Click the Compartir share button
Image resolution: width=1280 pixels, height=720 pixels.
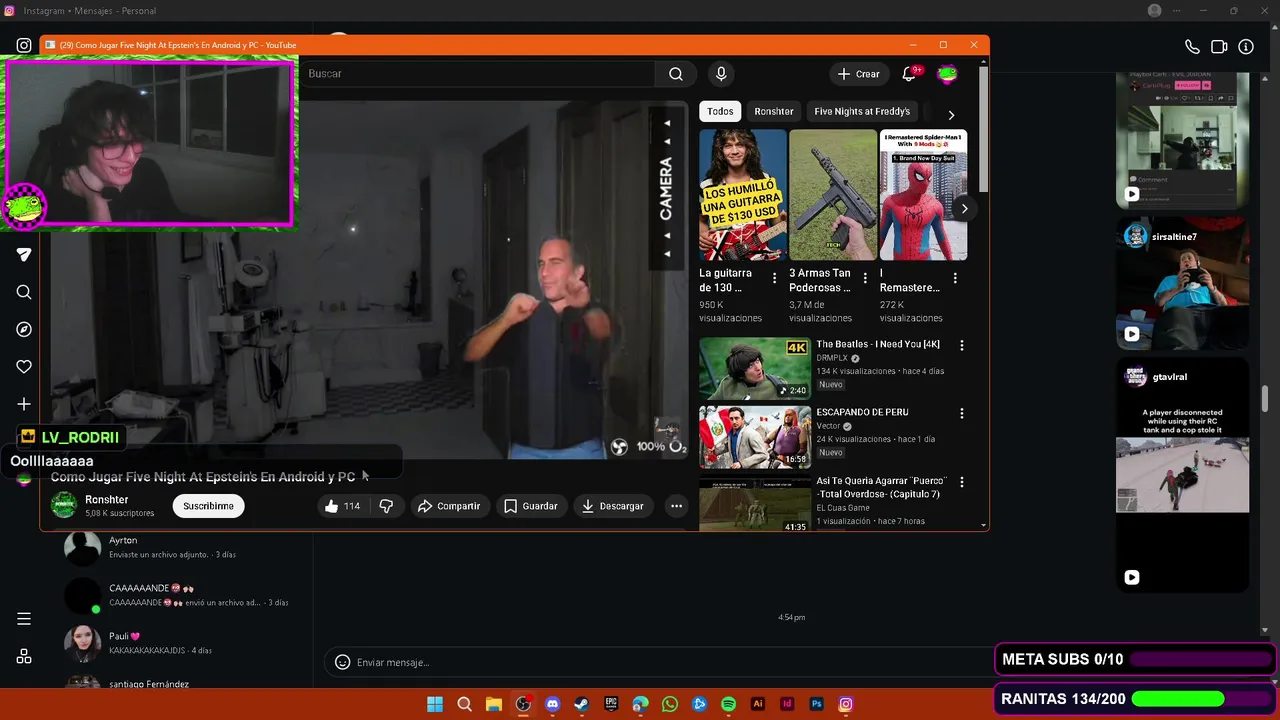(449, 506)
